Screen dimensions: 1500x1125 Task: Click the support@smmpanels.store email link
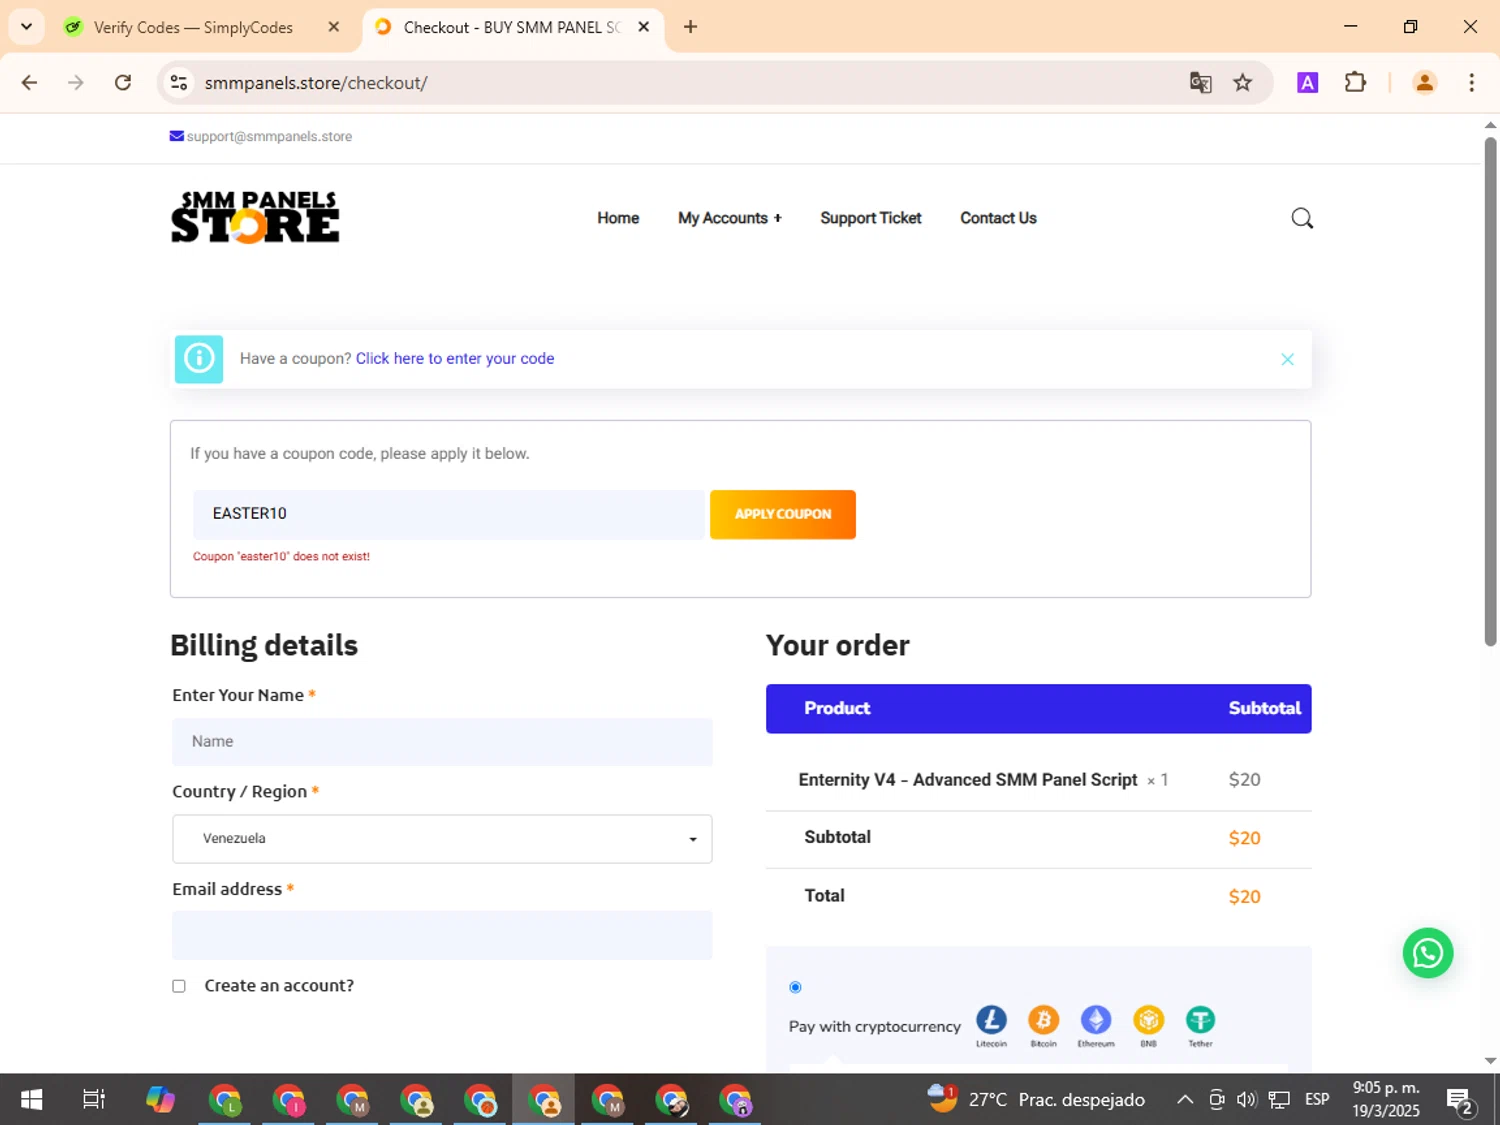click(x=269, y=137)
